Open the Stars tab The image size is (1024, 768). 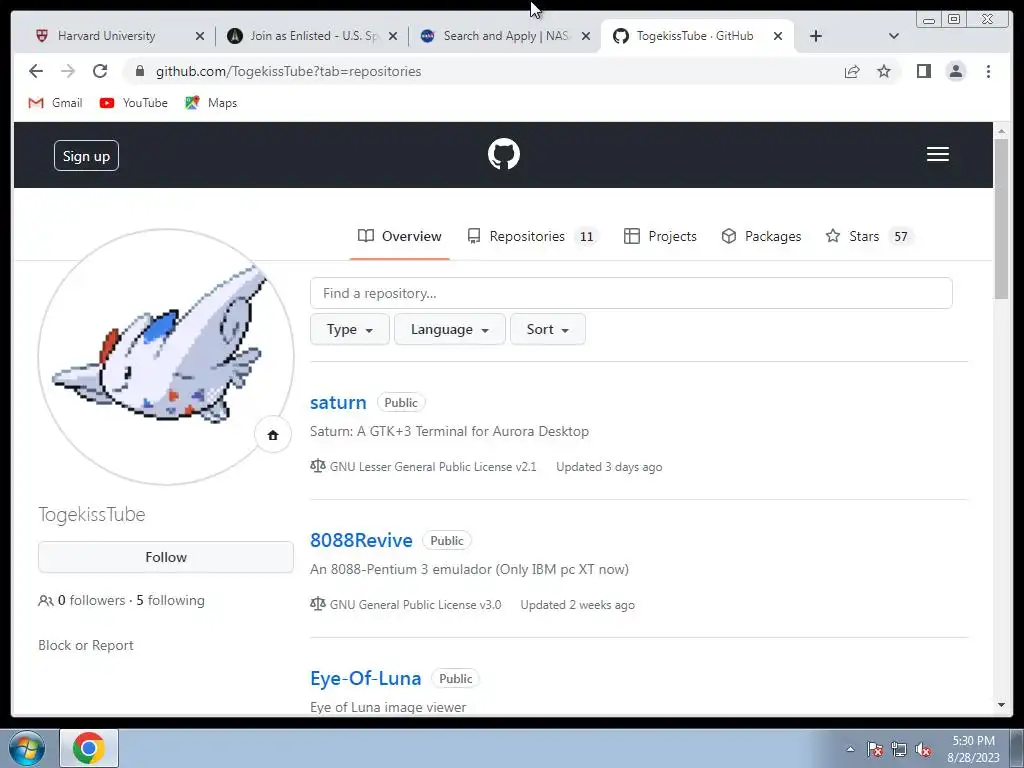[869, 236]
